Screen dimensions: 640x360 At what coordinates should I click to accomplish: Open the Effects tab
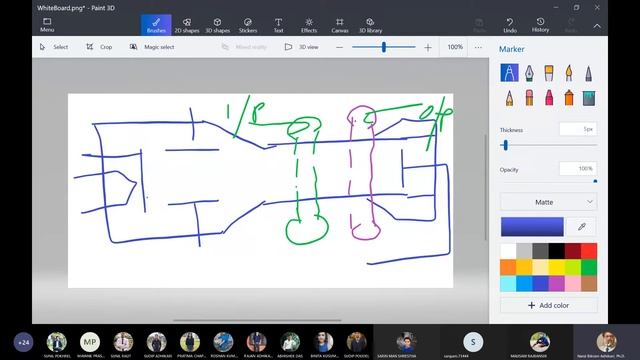[309, 25]
